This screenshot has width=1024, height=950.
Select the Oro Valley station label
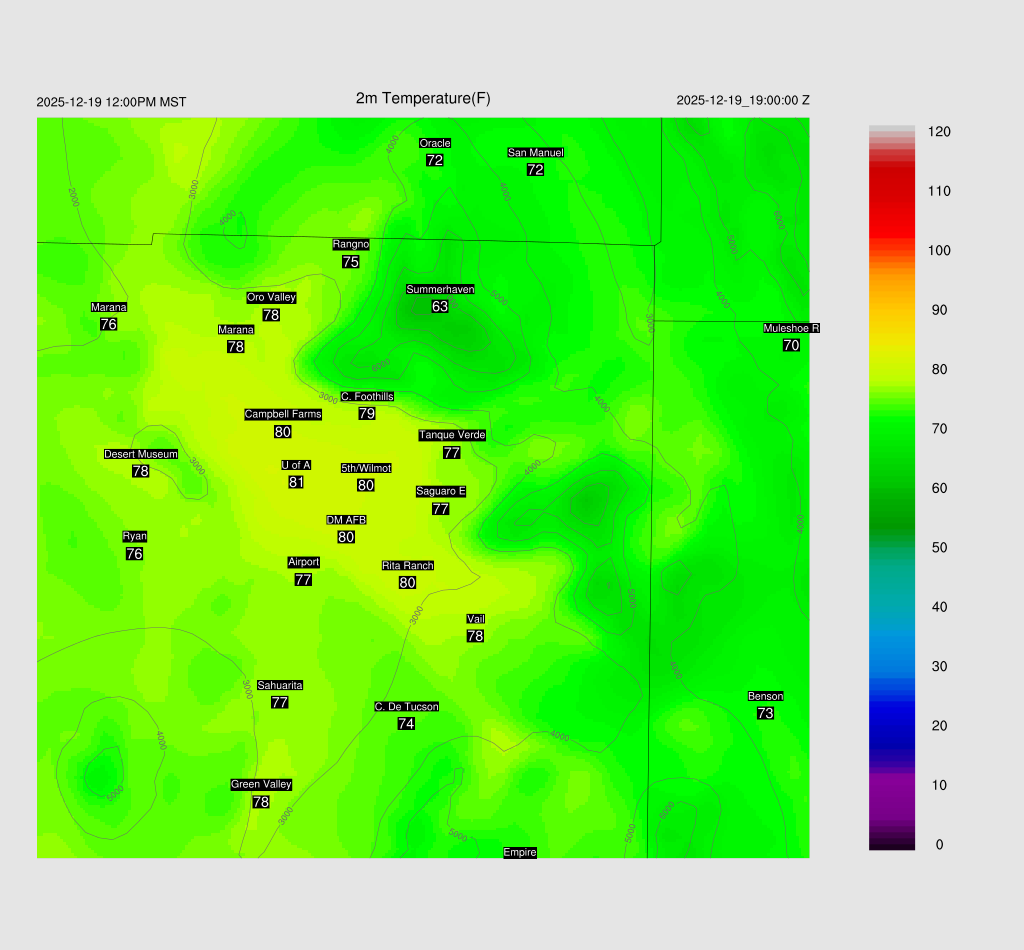(x=271, y=297)
